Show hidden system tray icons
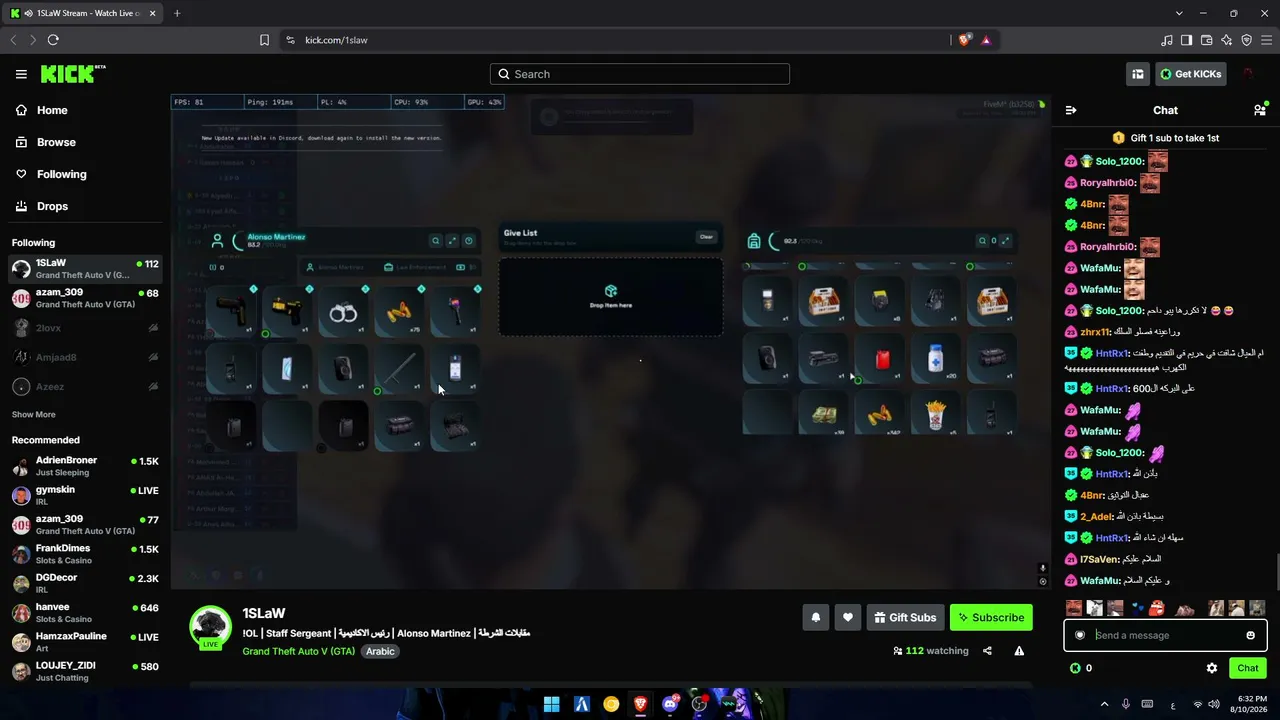1280x720 pixels. coord(1104,704)
